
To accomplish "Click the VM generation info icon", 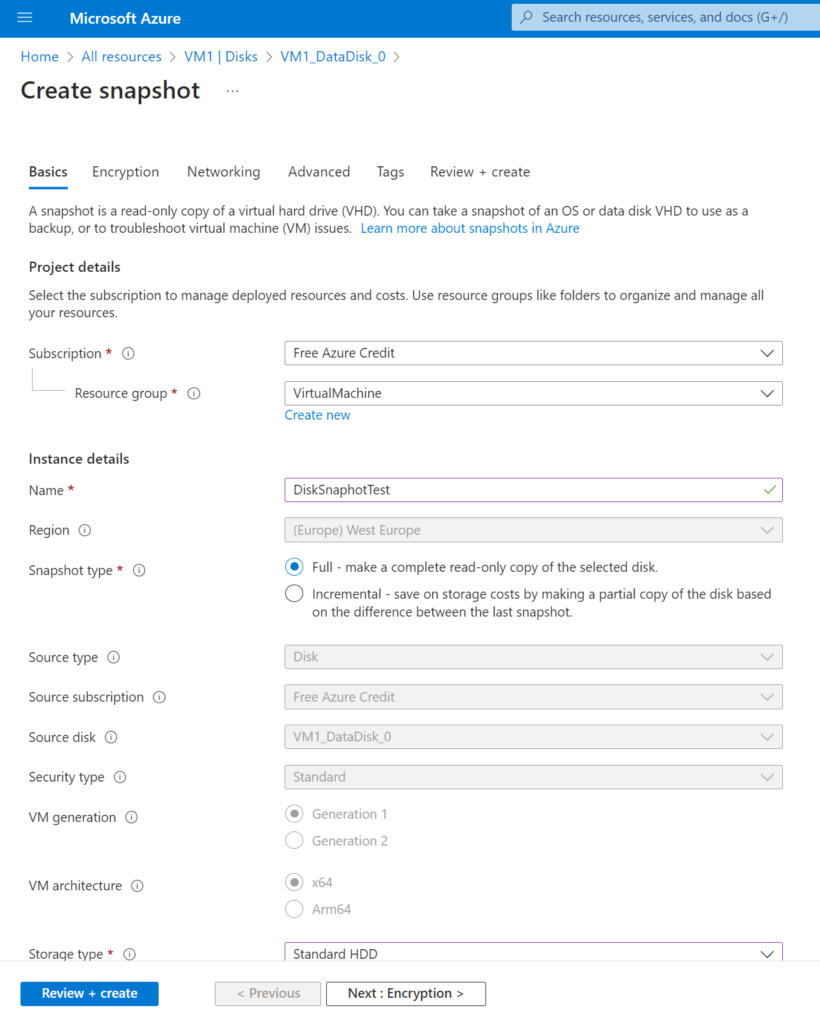I will click(x=132, y=818).
